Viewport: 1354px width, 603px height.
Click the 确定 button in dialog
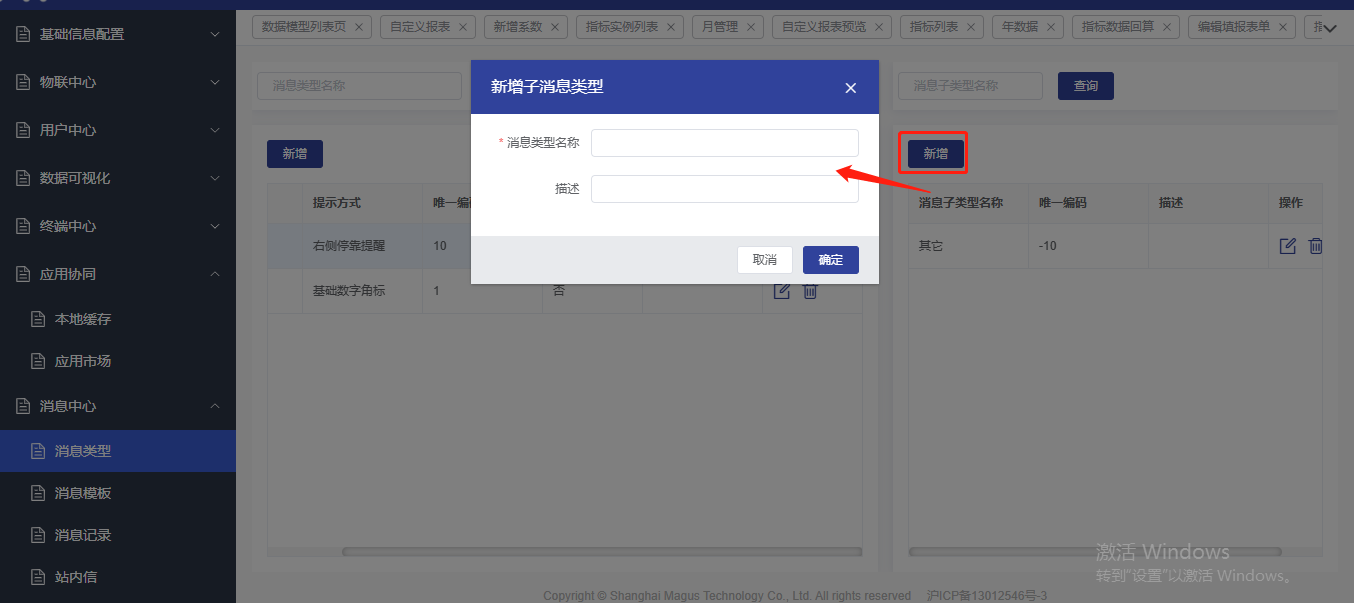pyautogui.click(x=830, y=260)
